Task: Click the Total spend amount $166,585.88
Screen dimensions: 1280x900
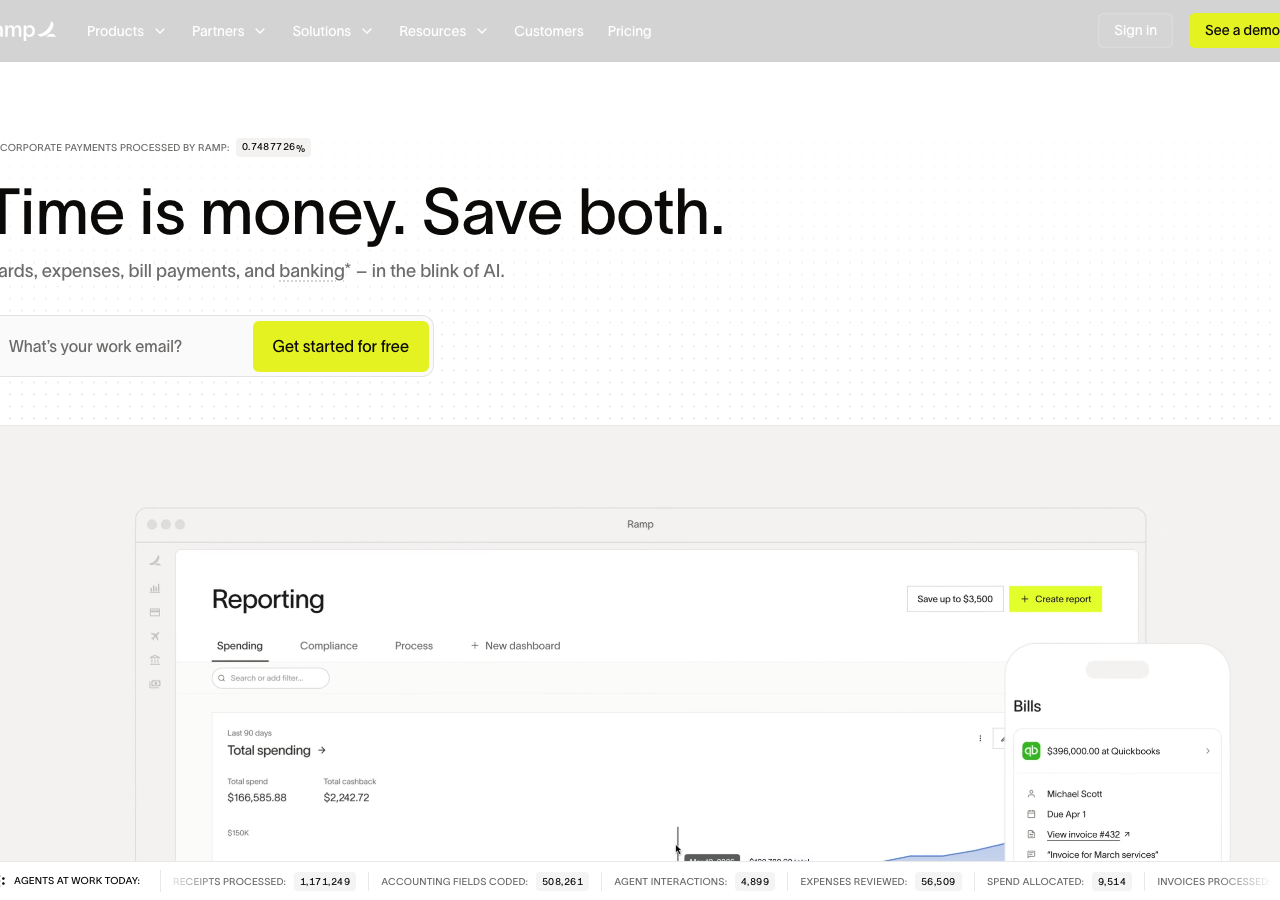Action: click(257, 798)
